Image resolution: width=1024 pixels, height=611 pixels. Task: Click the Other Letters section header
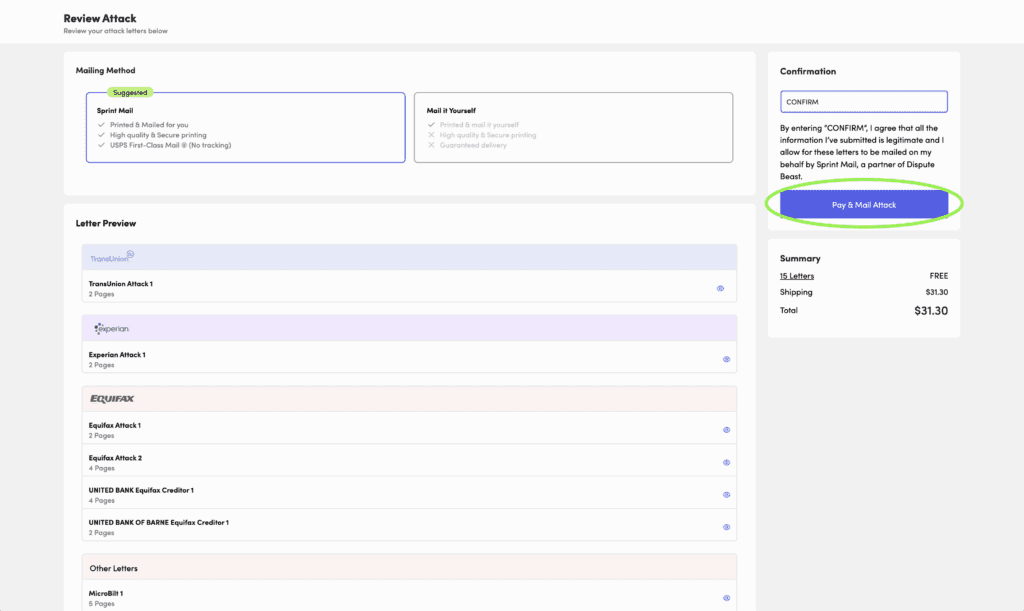point(114,568)
